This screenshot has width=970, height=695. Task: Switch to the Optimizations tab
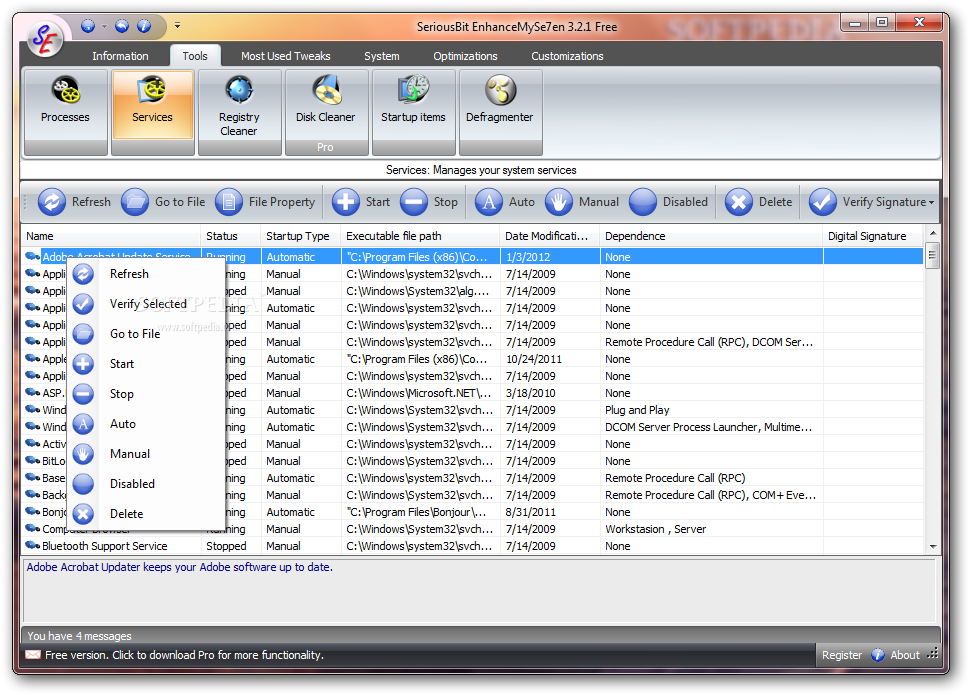pyautogui.click(x=465, y=56)
